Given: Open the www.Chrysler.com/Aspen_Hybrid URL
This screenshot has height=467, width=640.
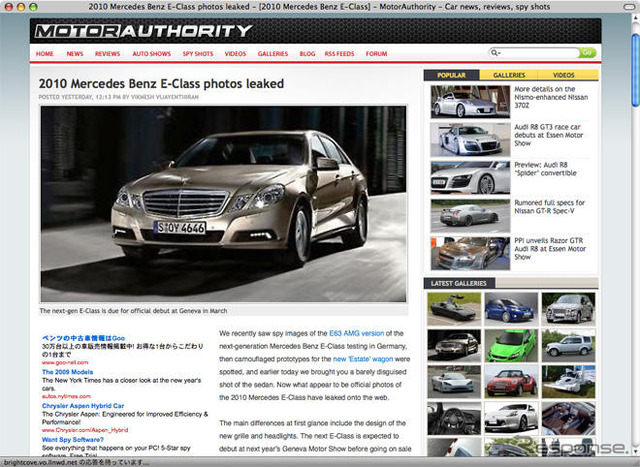Looking at the screenshot, I should point(85,430).
